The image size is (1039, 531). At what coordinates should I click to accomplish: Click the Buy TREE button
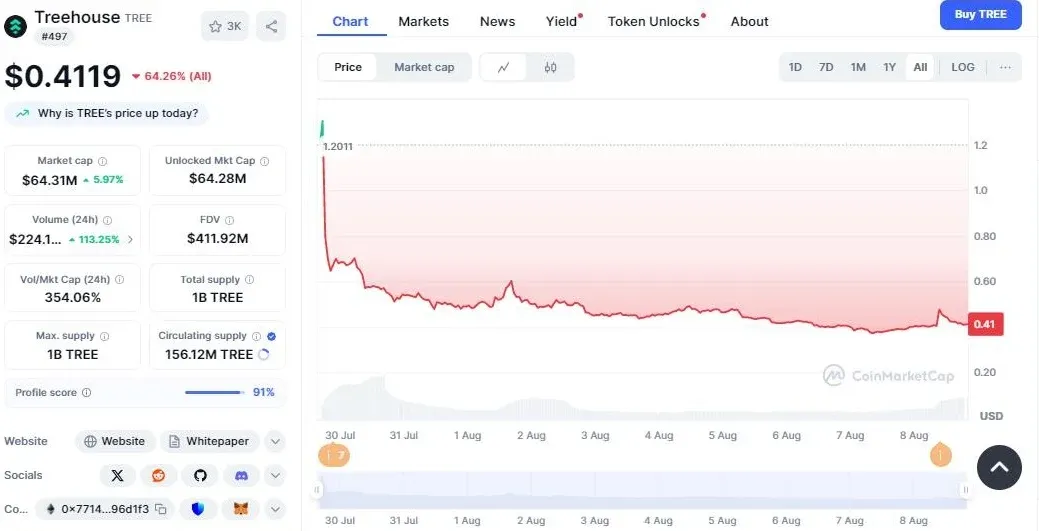point(981,15)
